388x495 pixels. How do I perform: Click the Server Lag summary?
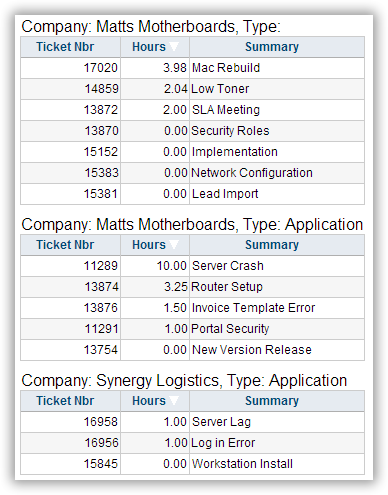point(221,422)
